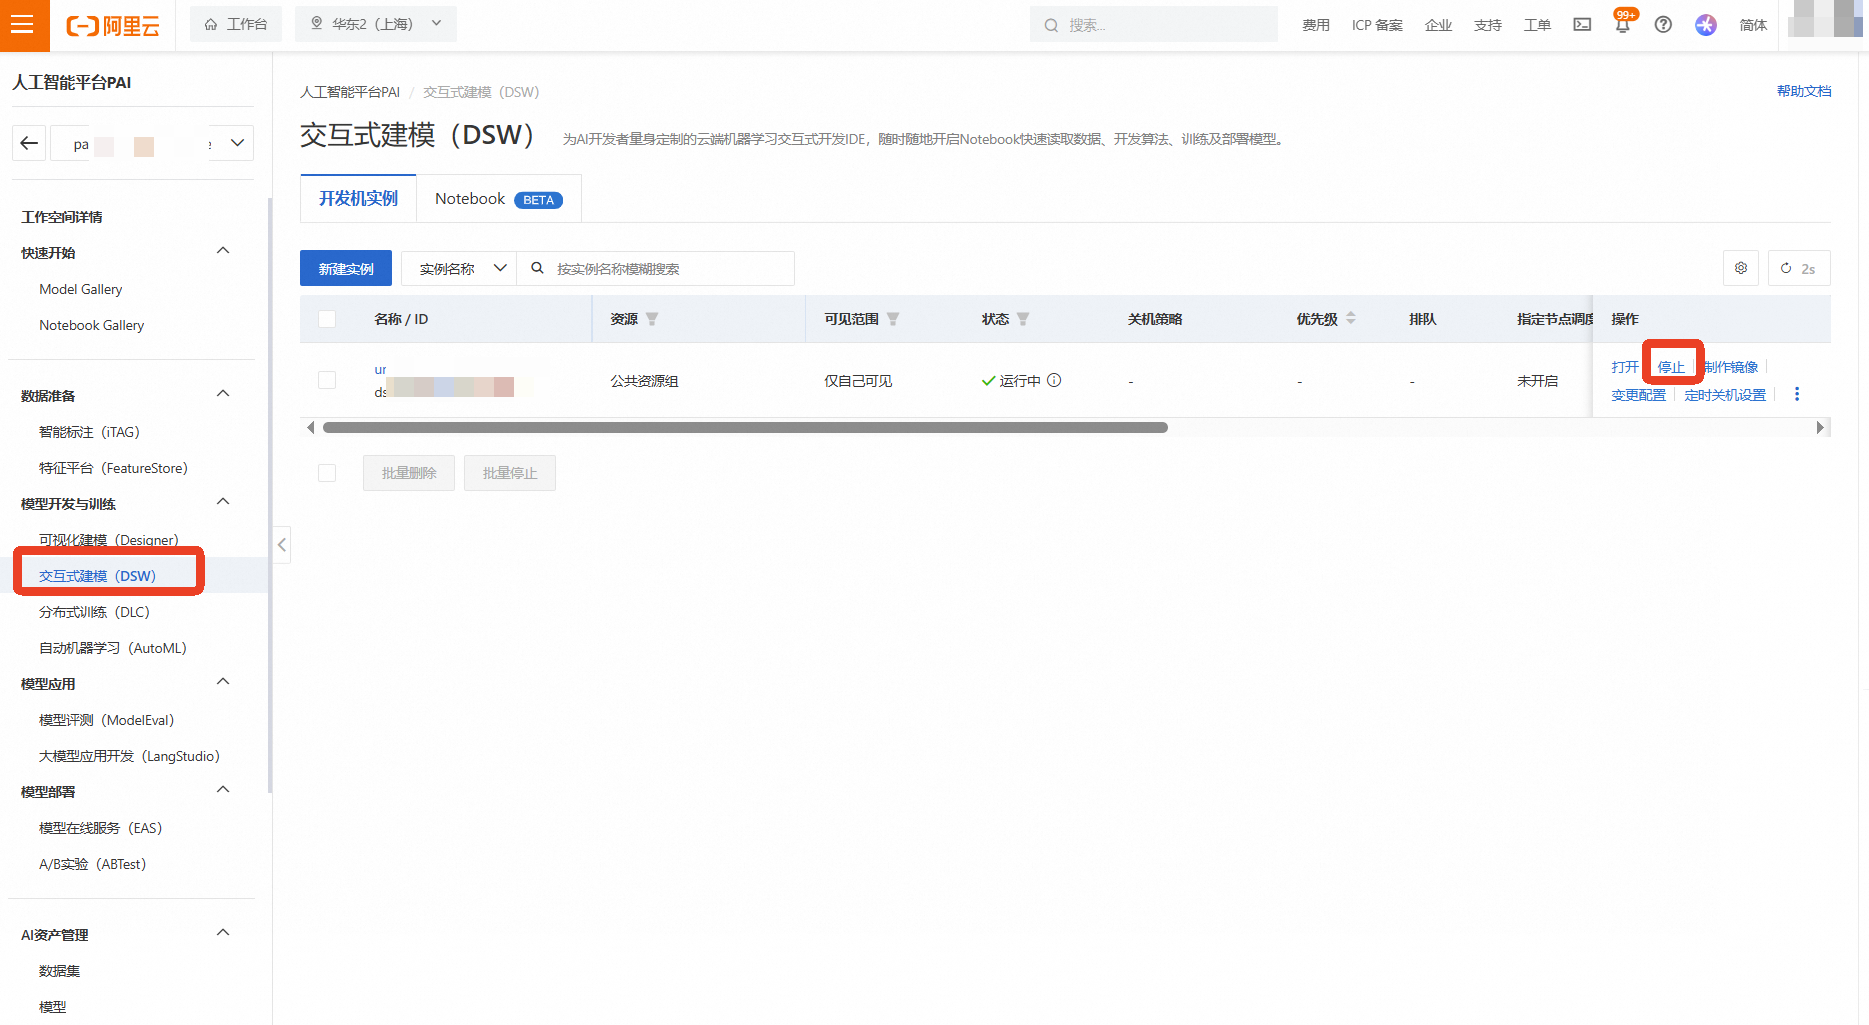Open 实例名称 search type dropdown
The image size is (1869, 1025).
[459, 268]
